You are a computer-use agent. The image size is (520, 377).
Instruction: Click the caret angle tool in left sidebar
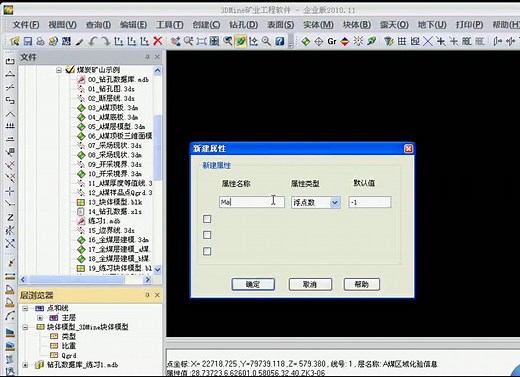(10, 114)
